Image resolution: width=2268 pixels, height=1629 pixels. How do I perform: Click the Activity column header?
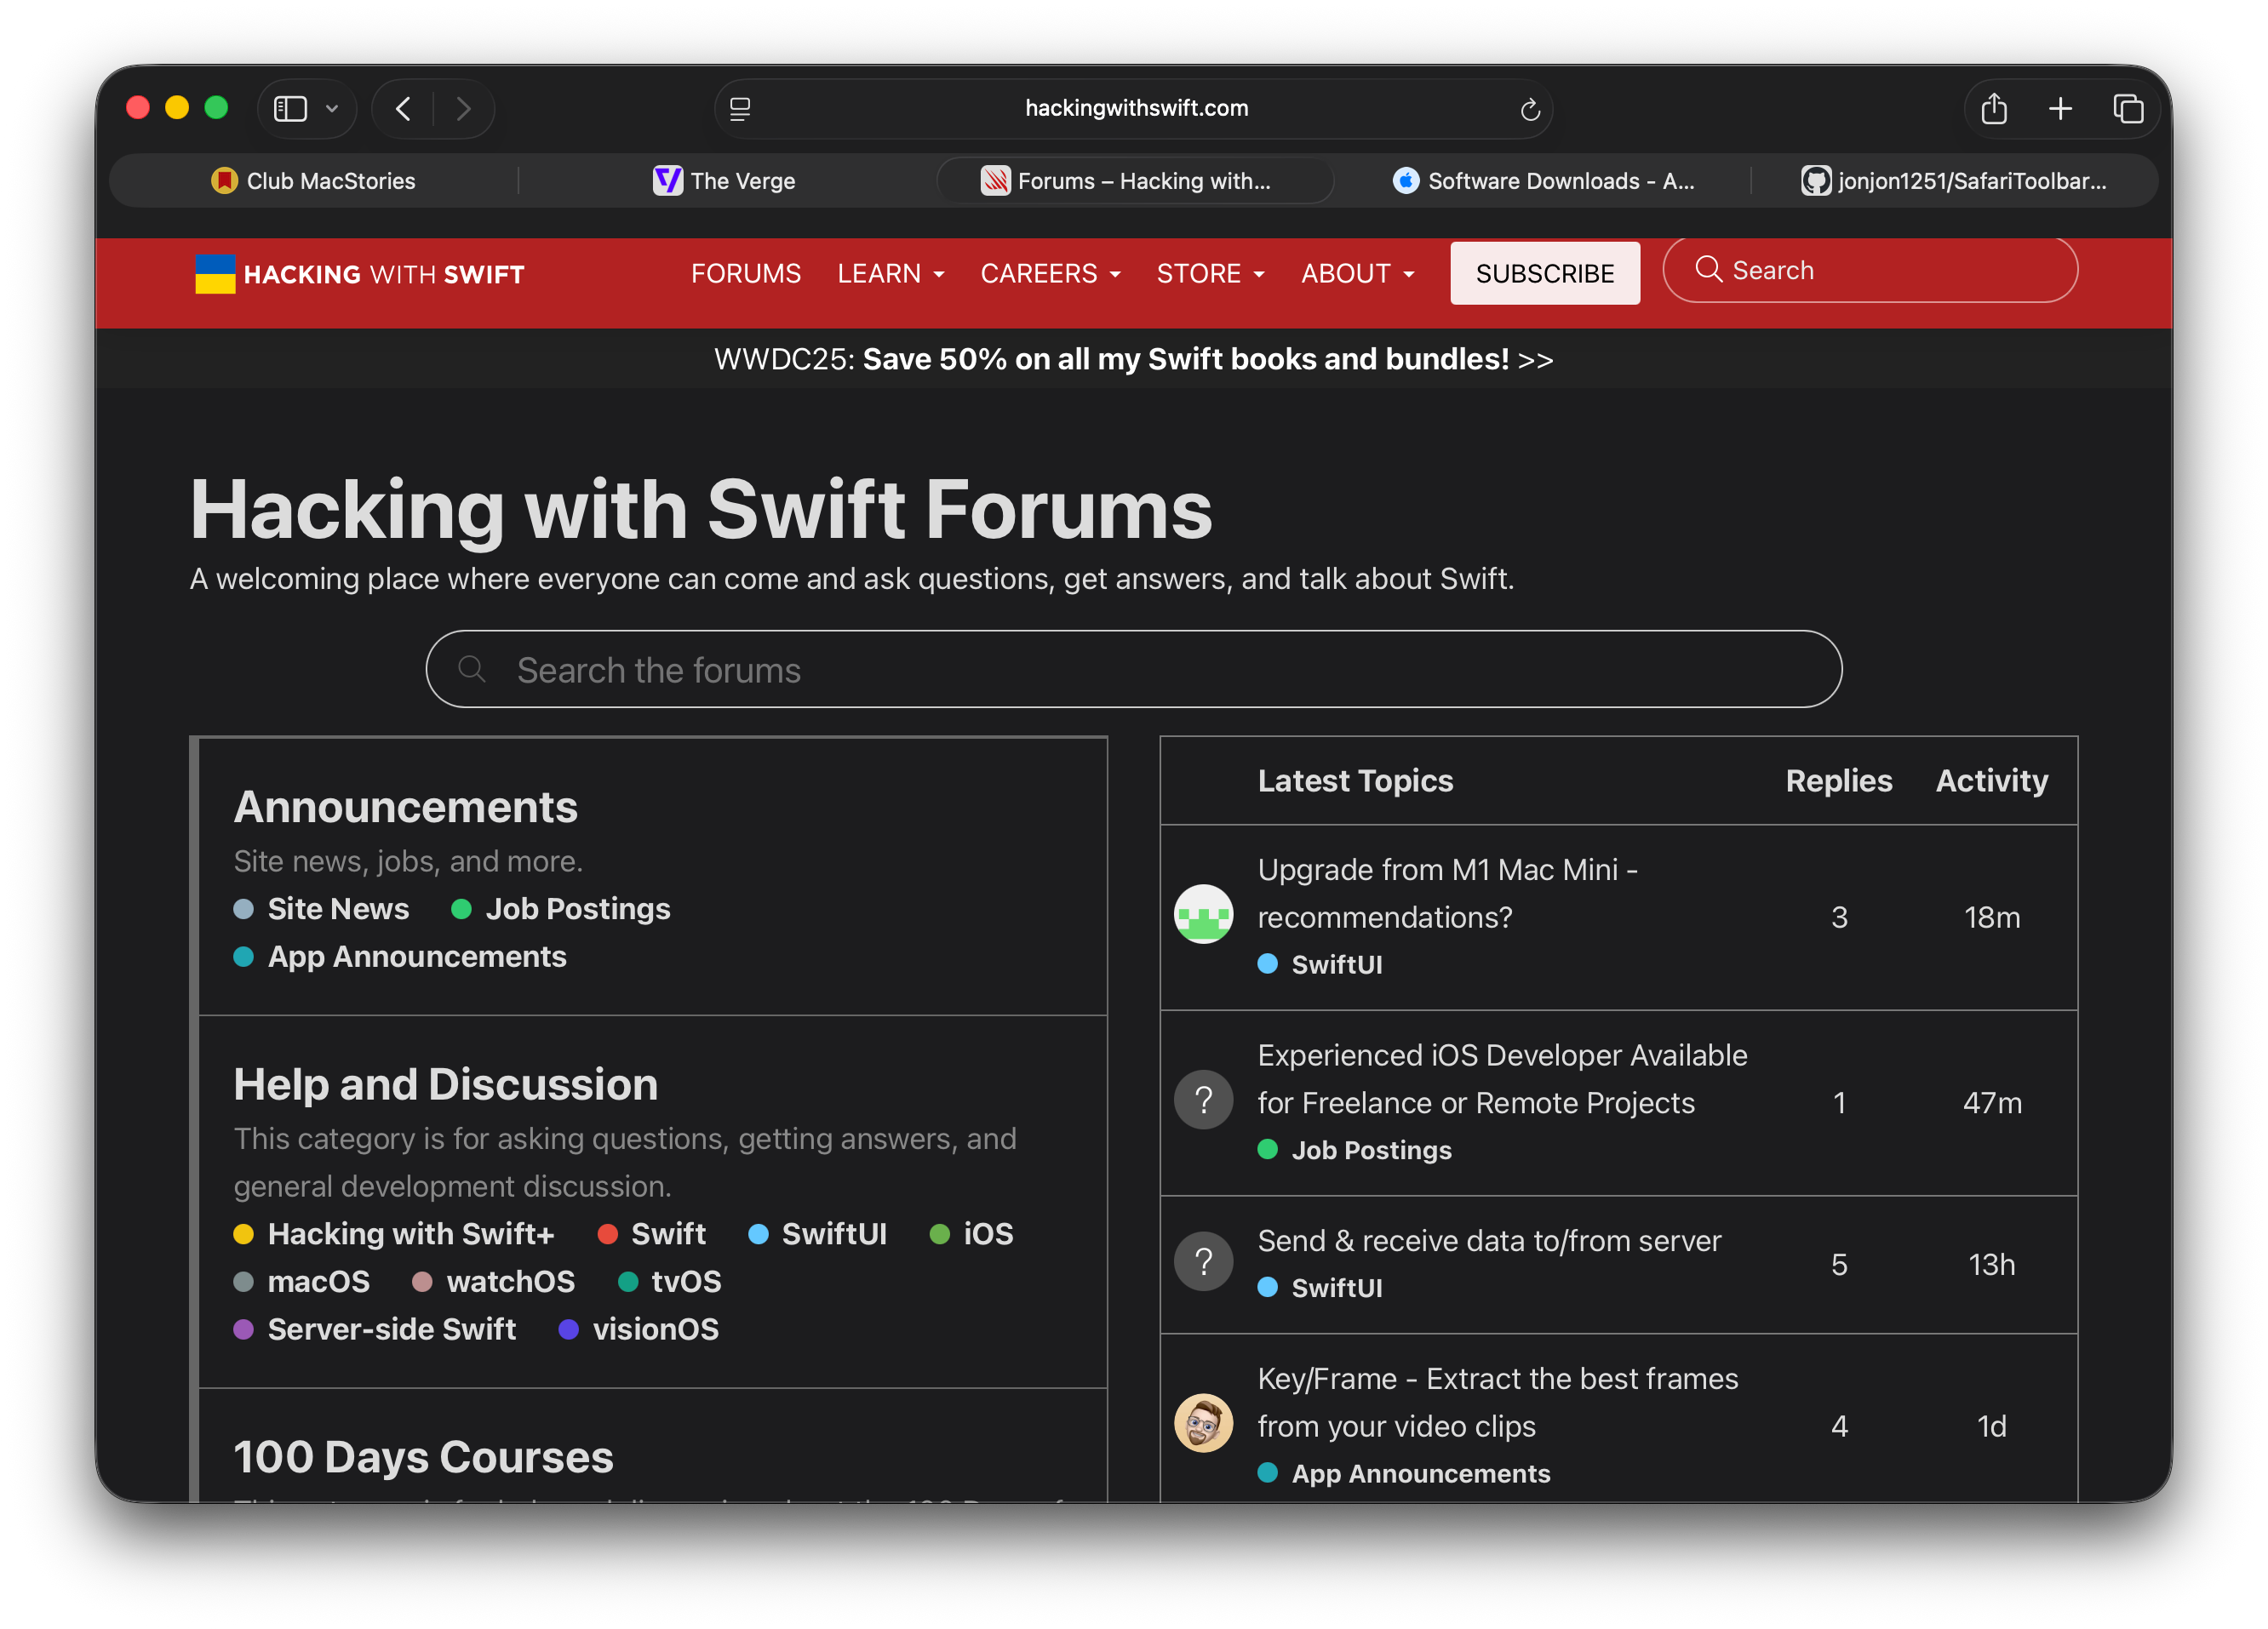tap(1991, 780)
